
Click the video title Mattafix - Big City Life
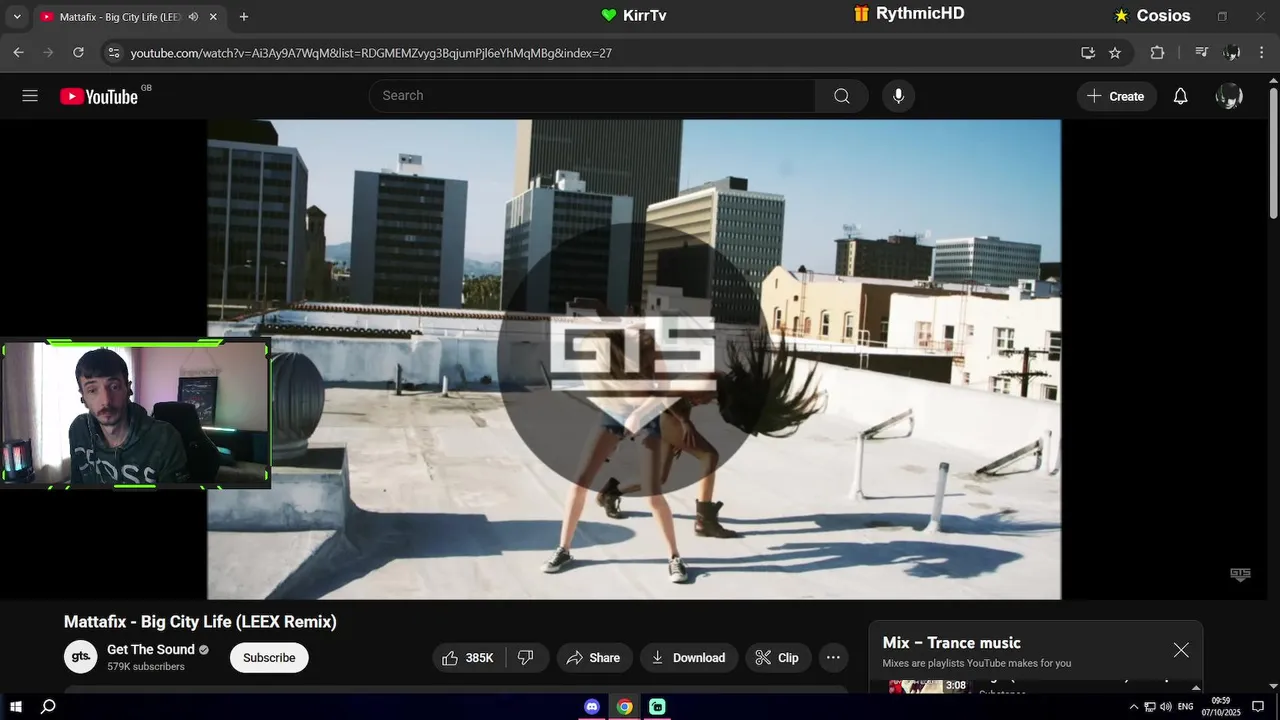[200, 622]
